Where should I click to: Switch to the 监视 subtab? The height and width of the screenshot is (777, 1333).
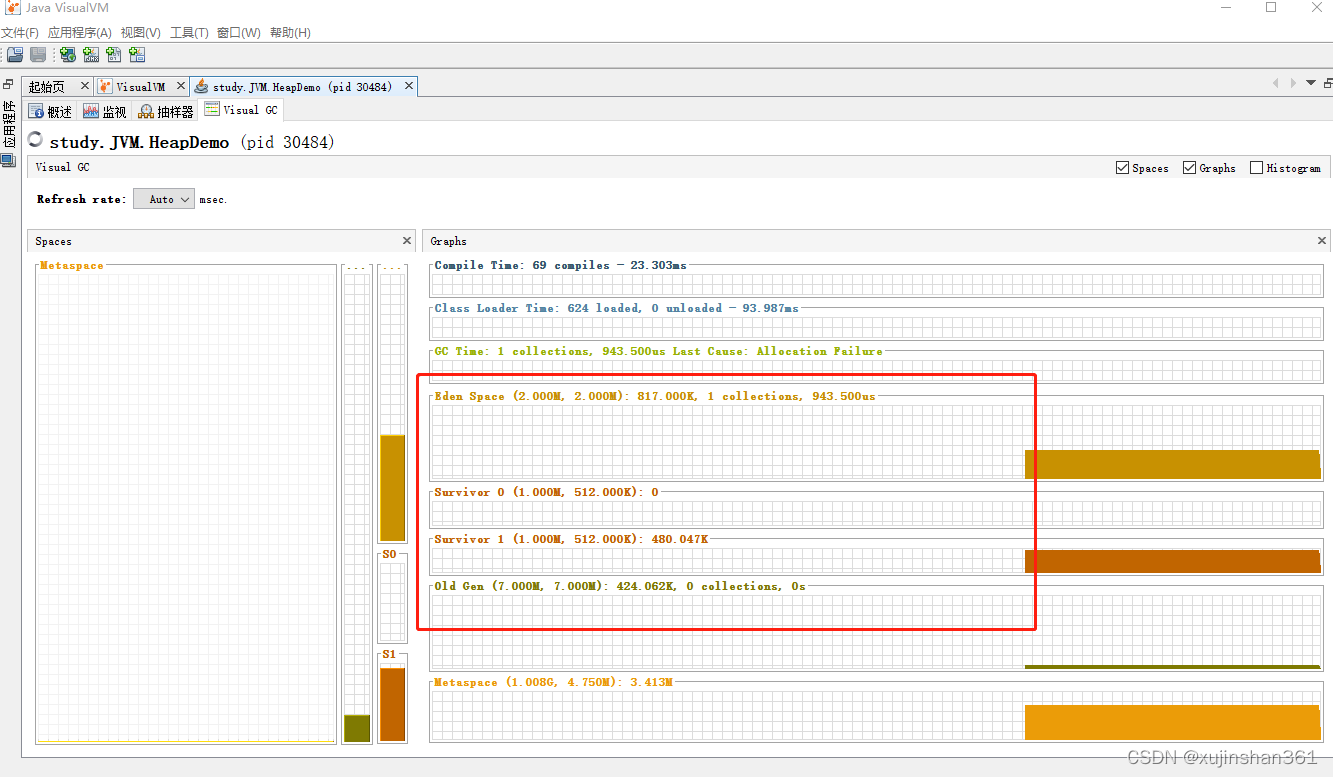tap(105, 111)
